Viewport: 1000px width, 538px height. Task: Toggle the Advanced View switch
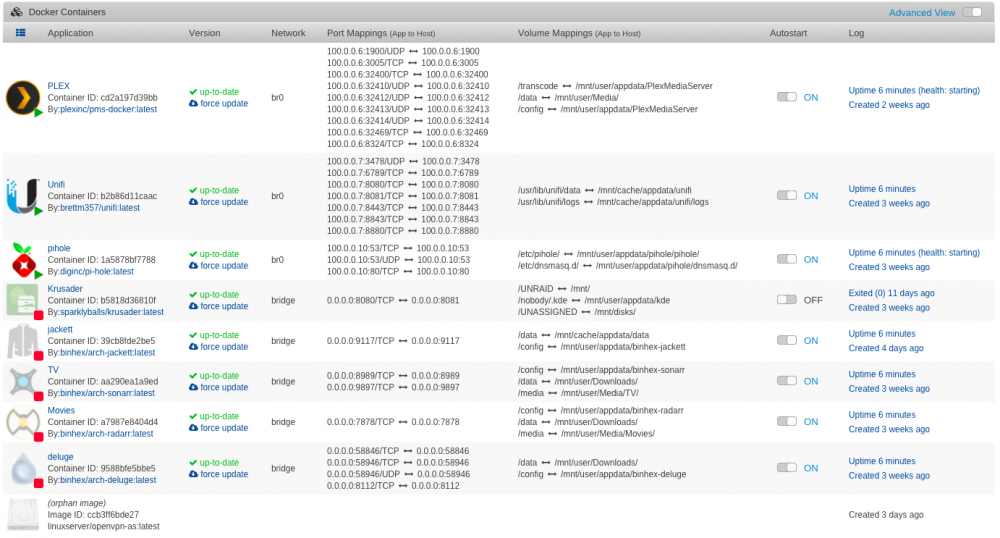click(971, 12)
